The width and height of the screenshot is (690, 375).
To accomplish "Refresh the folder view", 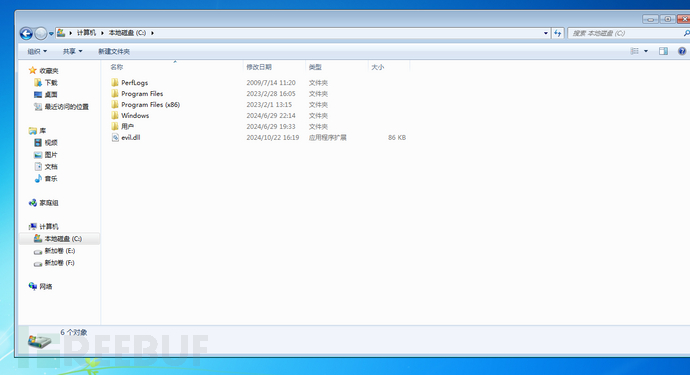I will click(x=558, y=33).
